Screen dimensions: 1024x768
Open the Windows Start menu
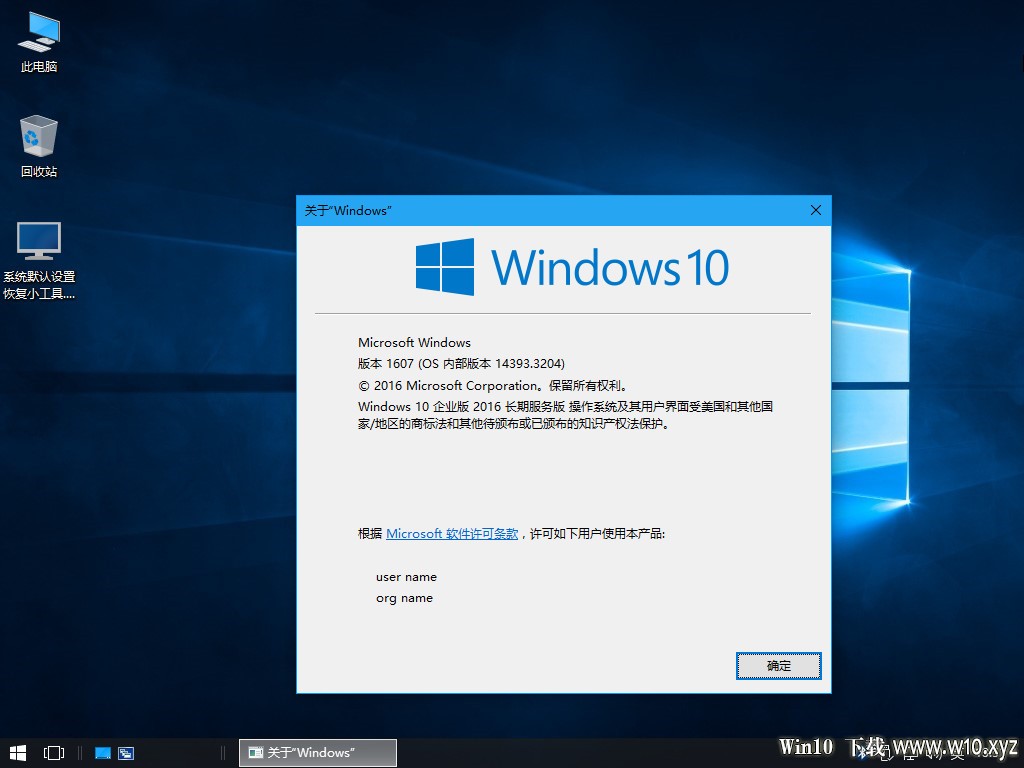(x=17, y=753)
